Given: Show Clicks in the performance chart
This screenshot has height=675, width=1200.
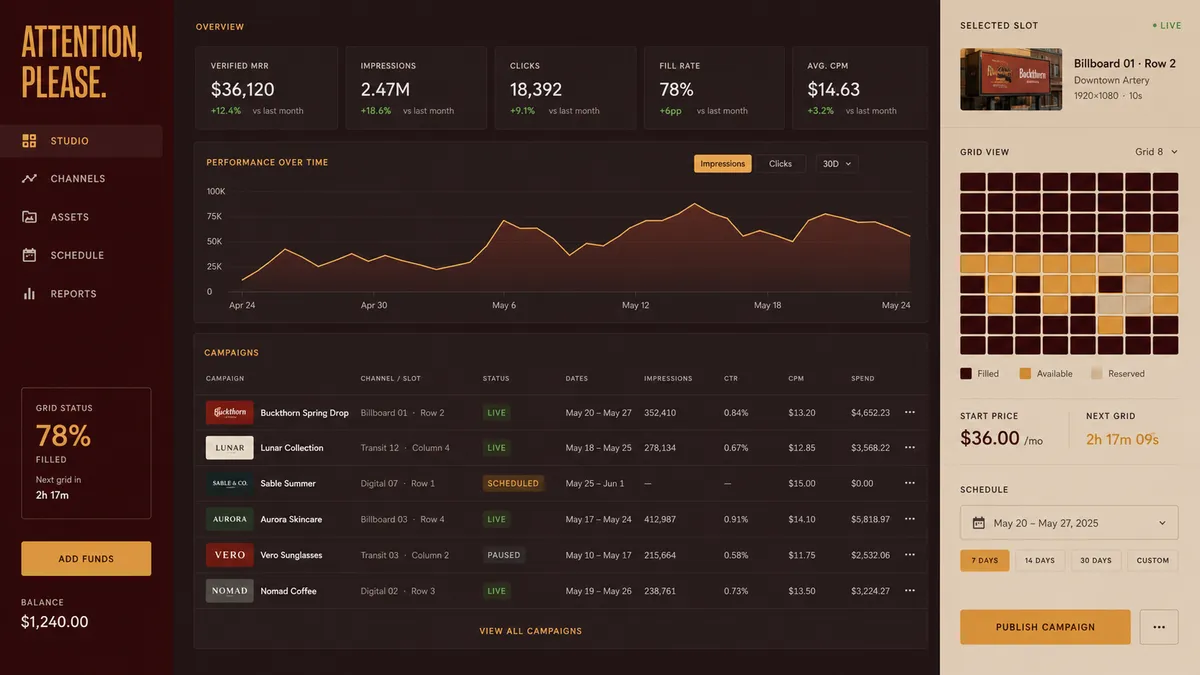Looking at the screenshot, I should pyautogui.click(x=780, y=164).
